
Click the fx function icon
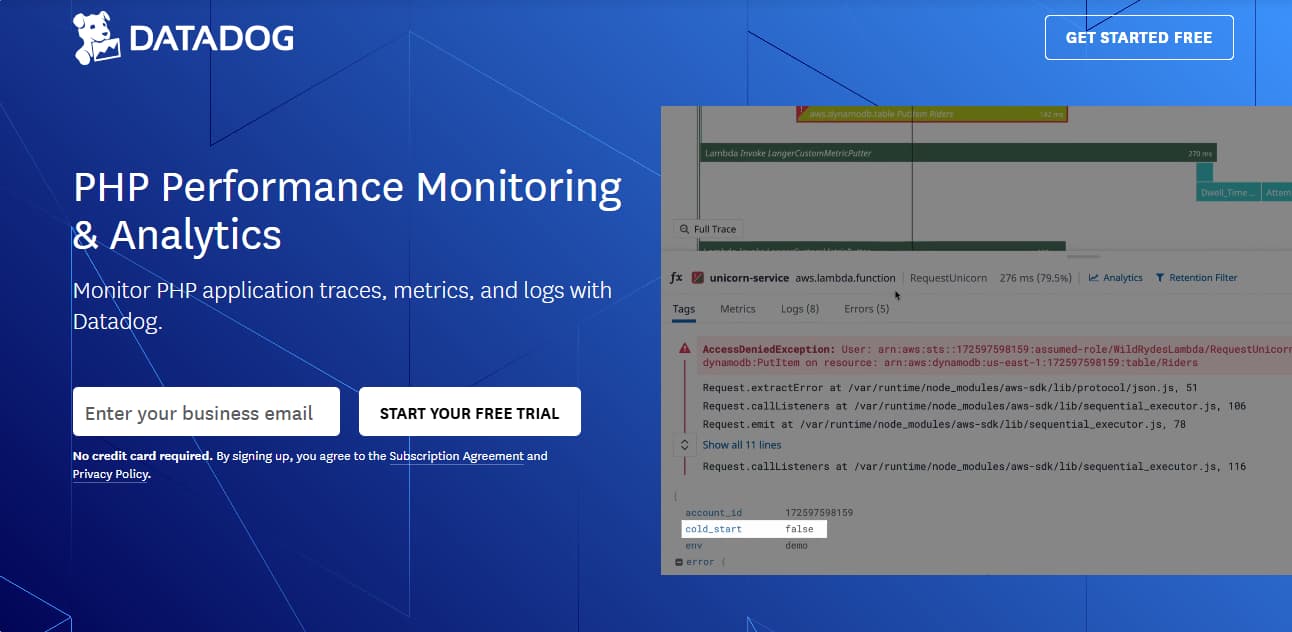[x=676, y=278]
